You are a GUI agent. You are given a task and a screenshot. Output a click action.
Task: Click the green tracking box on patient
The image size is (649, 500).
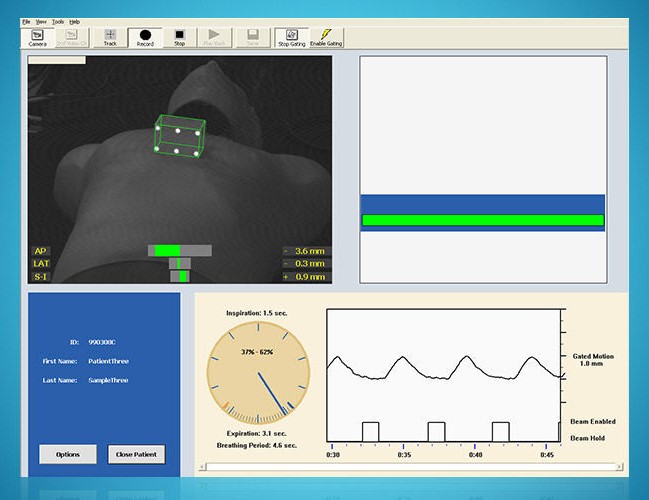180,137
